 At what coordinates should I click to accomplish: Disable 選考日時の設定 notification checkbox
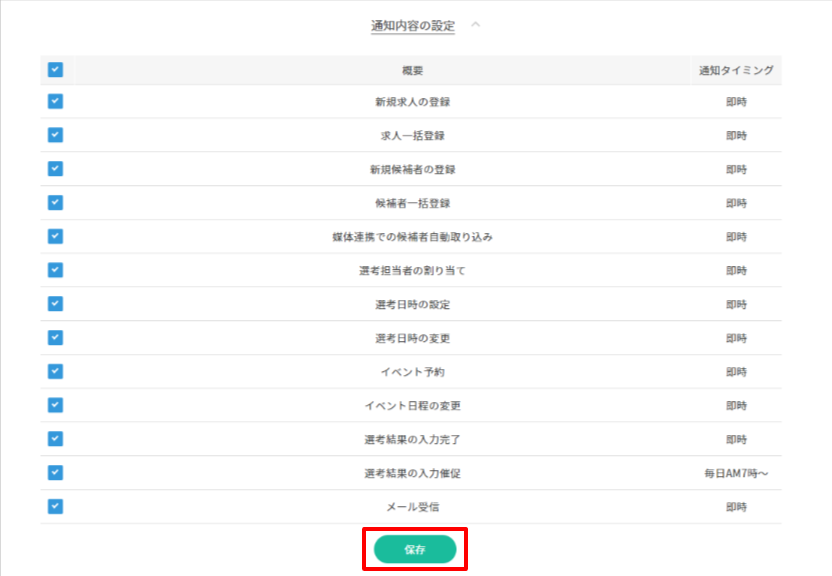pos(55,303)
